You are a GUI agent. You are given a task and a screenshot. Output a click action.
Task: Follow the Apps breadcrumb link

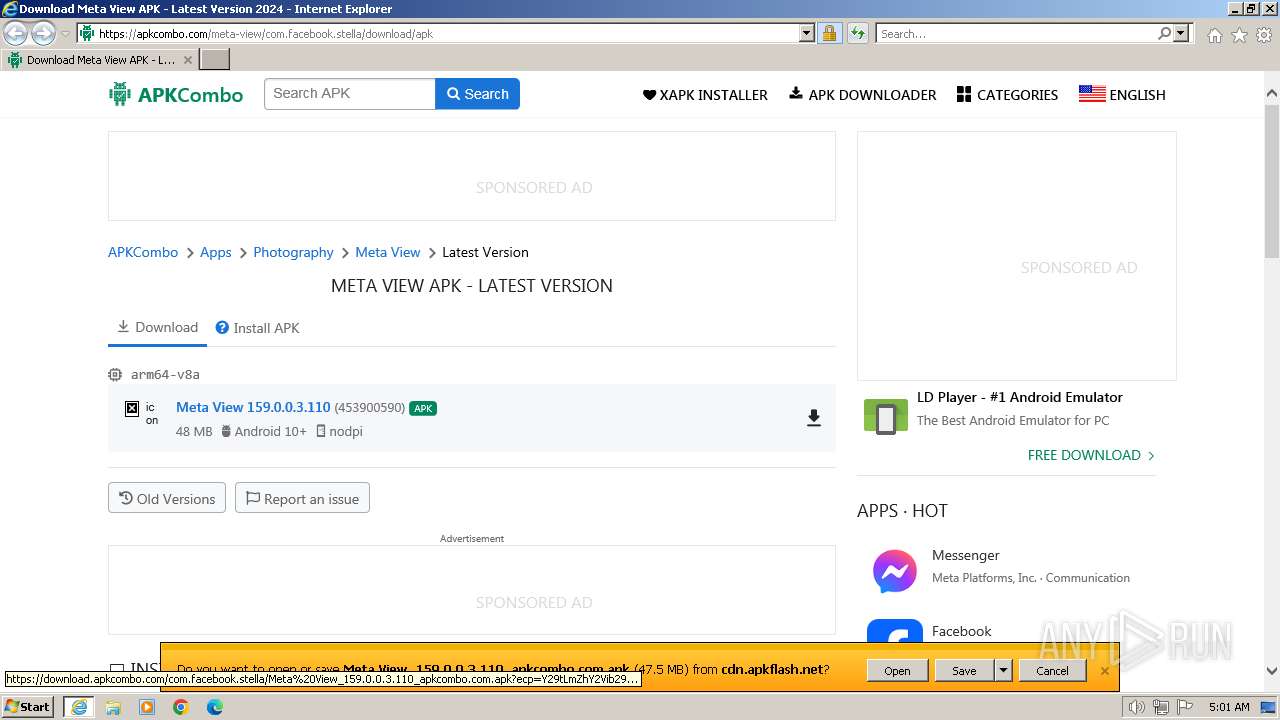216,252
